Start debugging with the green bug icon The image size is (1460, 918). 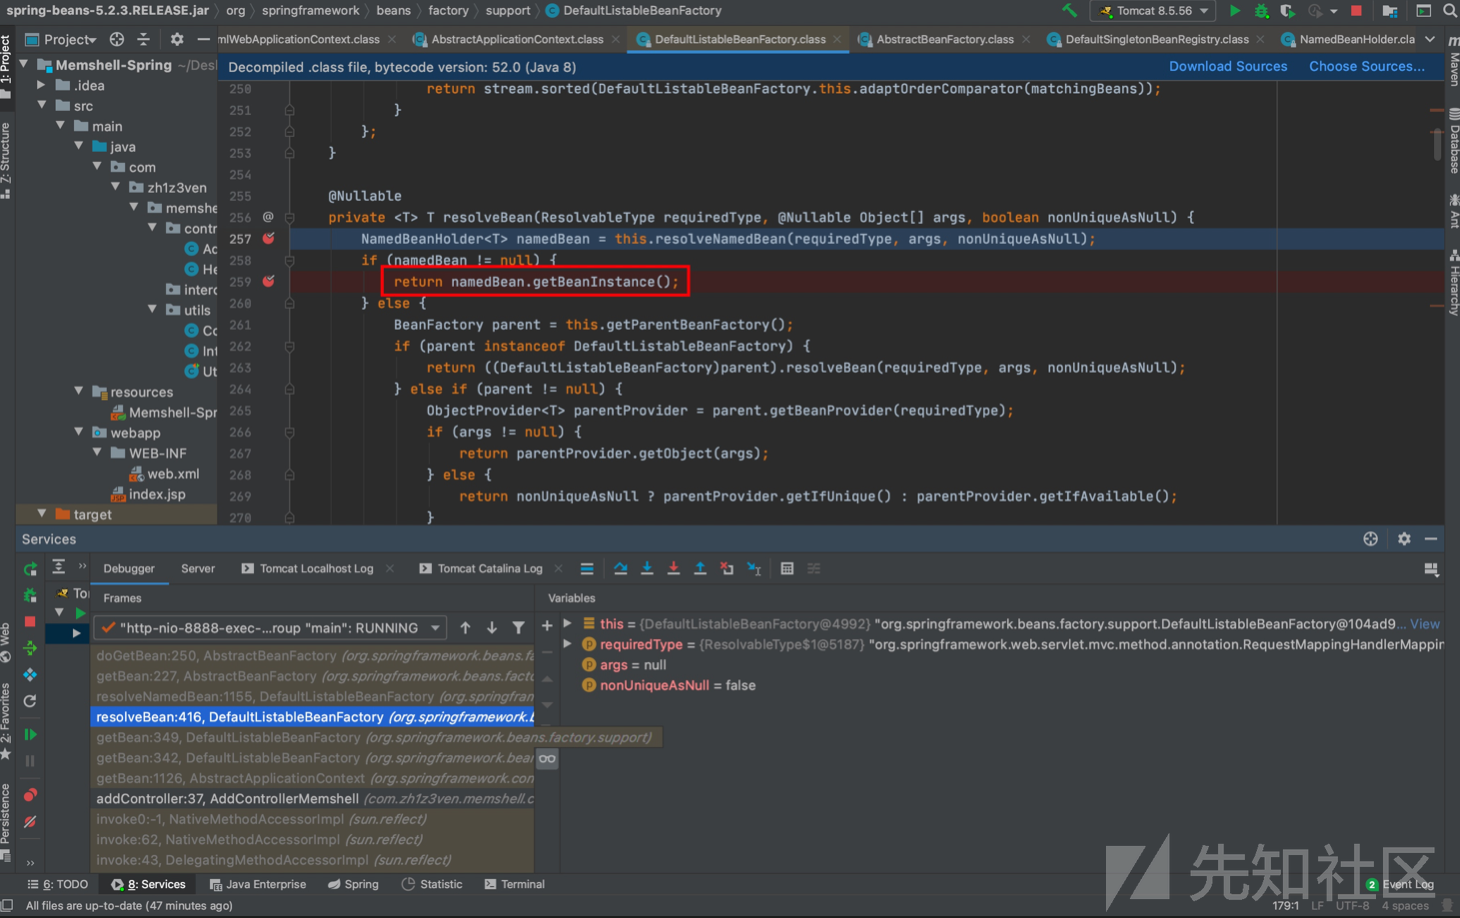(x=1261, y=11)
